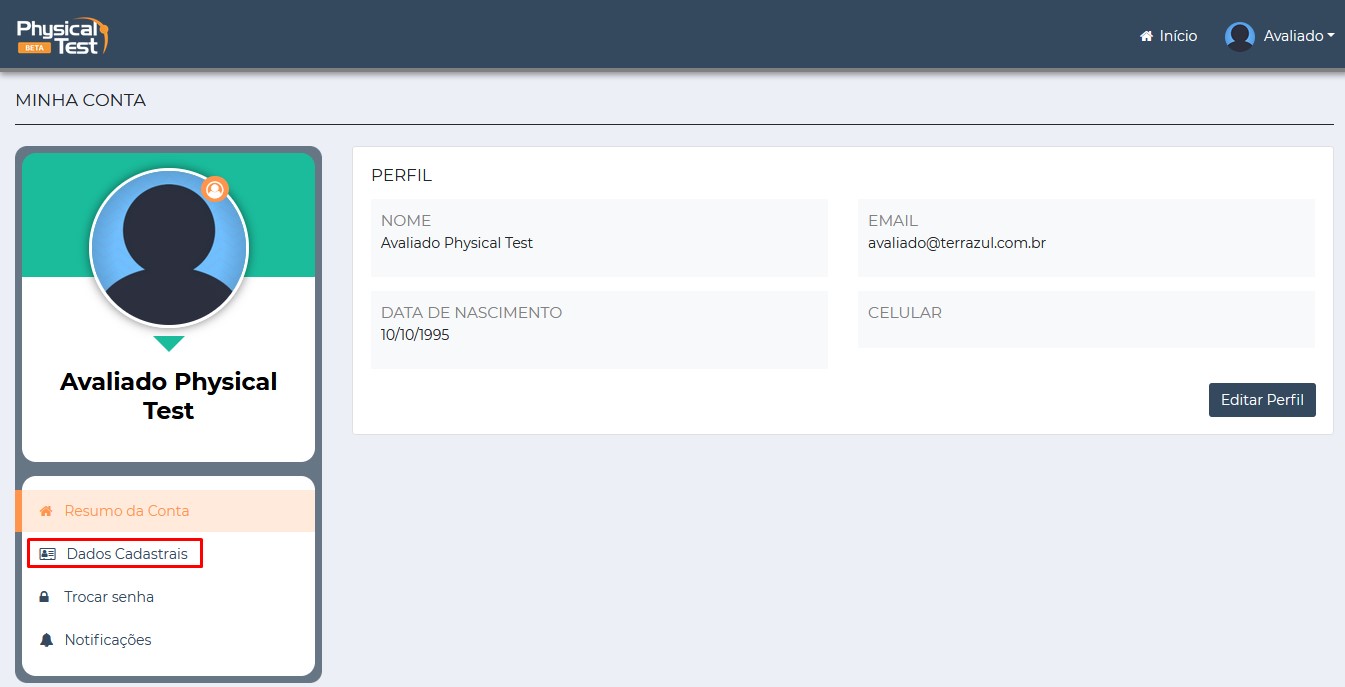
Task: Click the small user avatar in navbar
Action: 1239,36
